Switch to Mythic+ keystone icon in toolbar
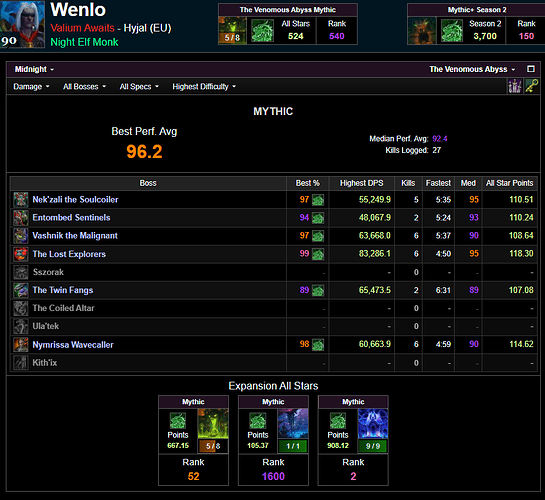 [x=532, y=86]
